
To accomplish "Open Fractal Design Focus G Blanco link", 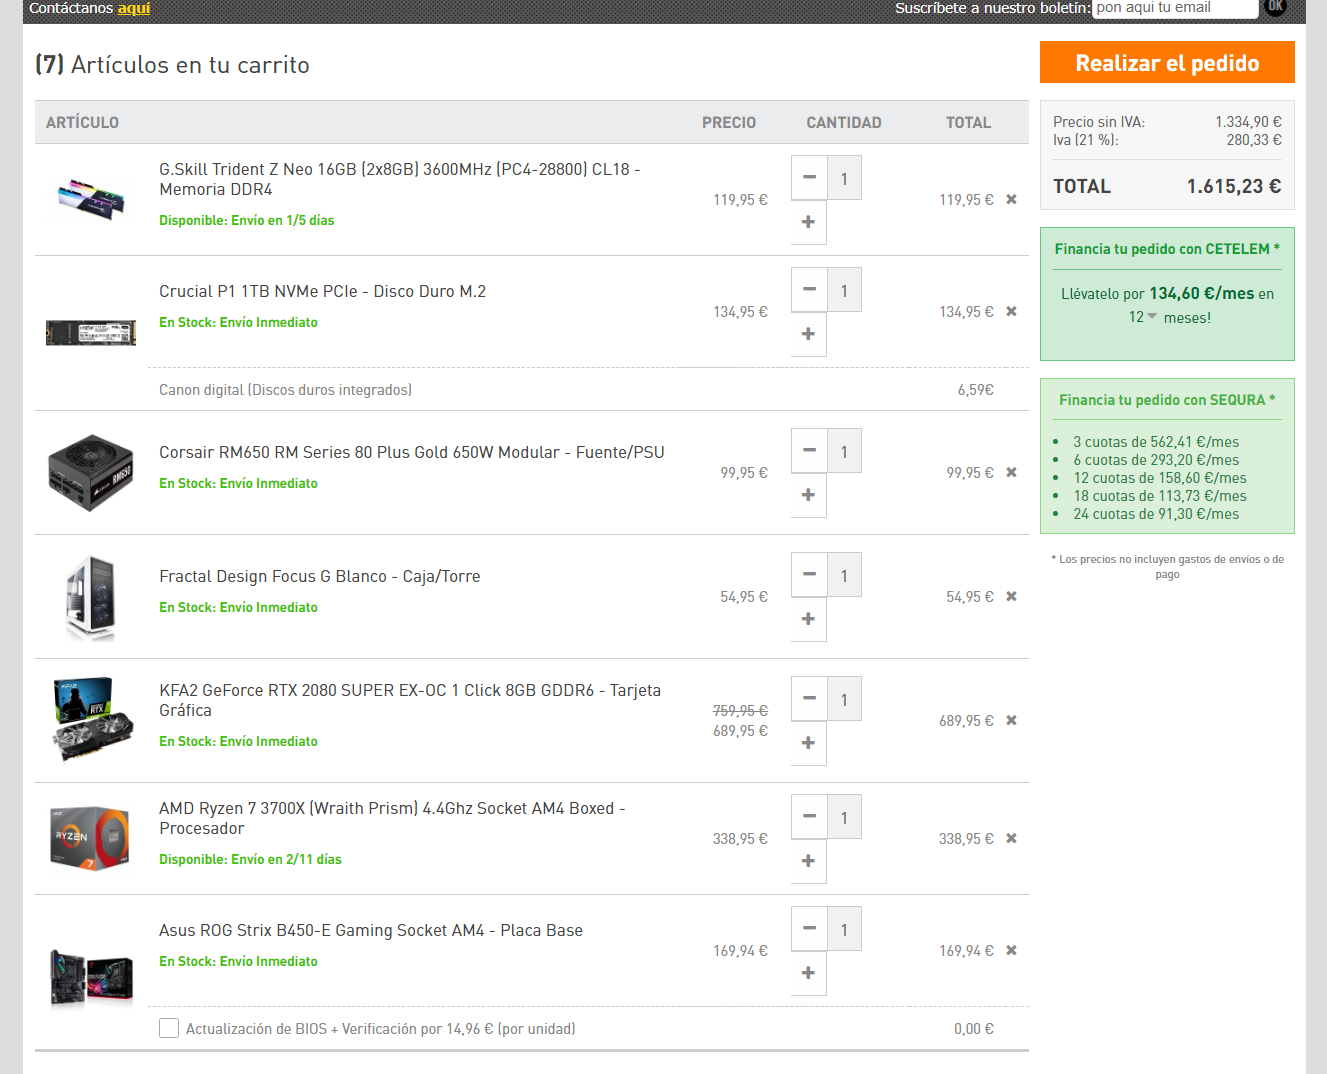I will tap(320, 576).
